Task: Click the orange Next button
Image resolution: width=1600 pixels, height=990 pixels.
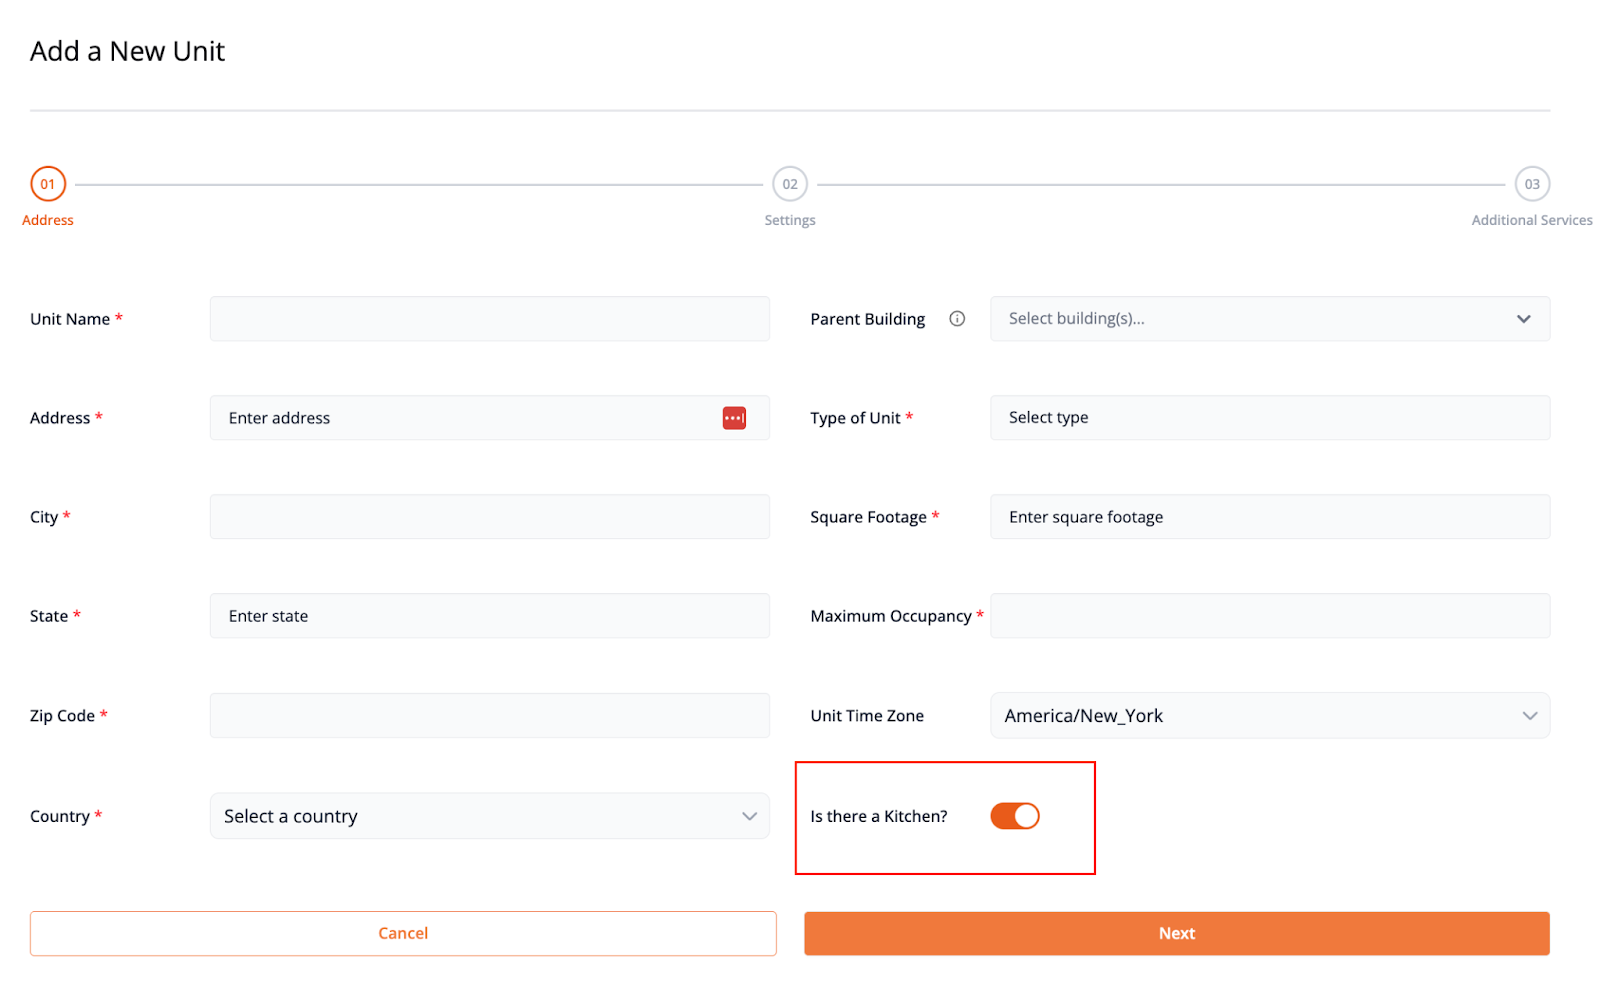Action: click(1176, 933)
